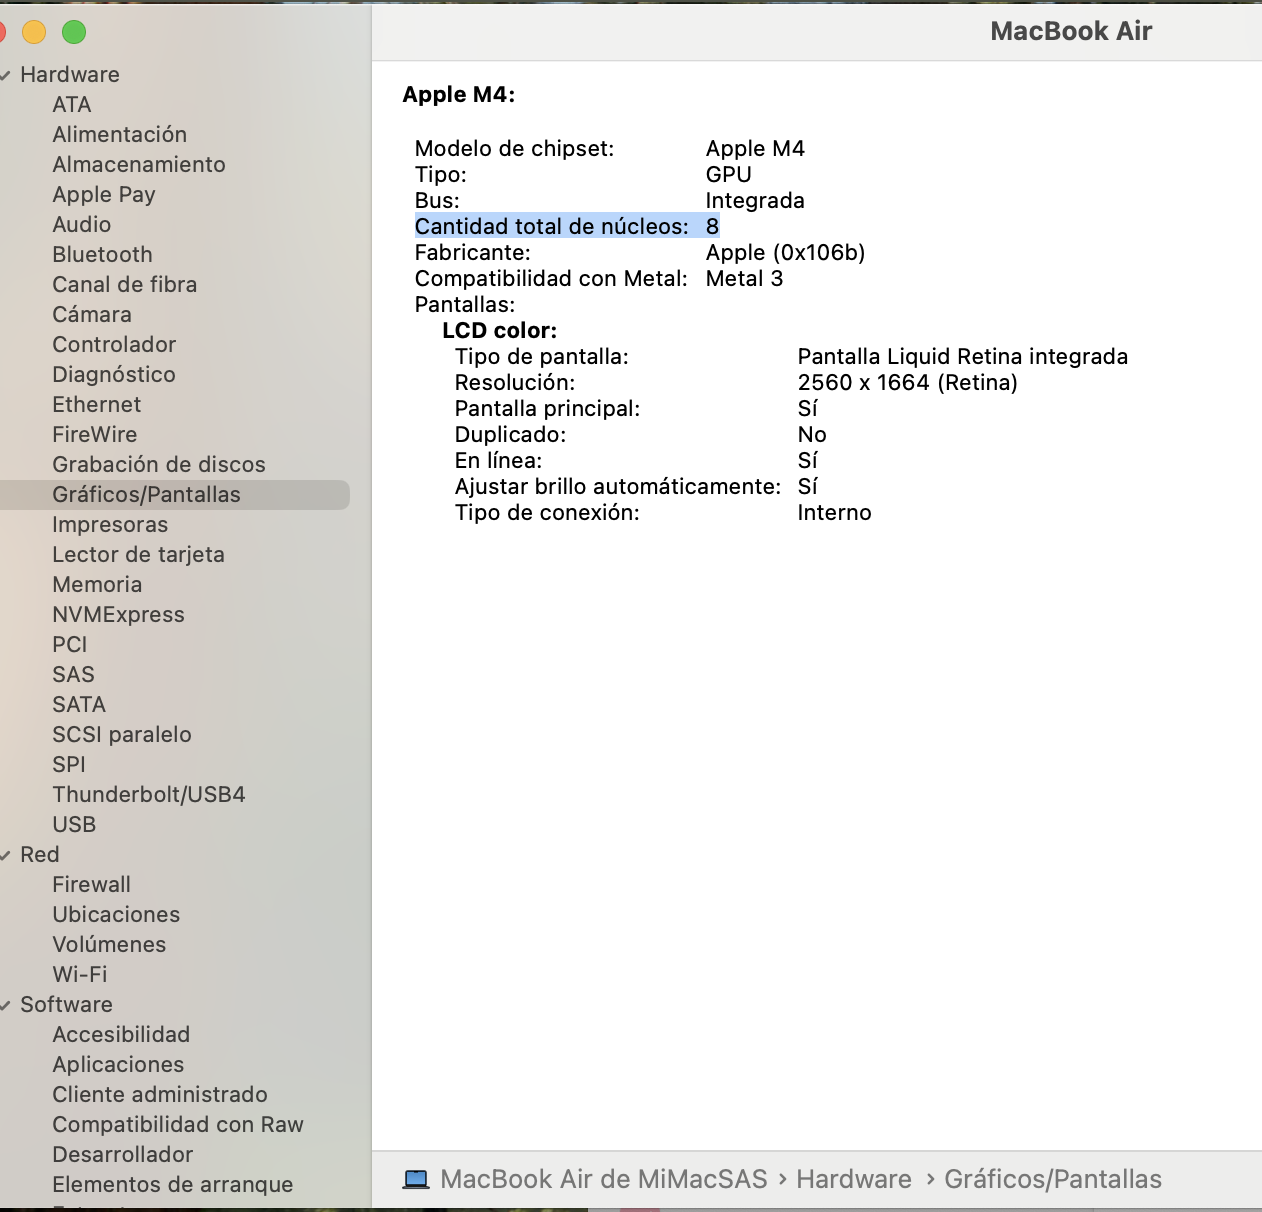Open the Wi-Fi section under Red
This screenshot has height=1212, width=1262.
pyautogui.click(x=78, y=974)
